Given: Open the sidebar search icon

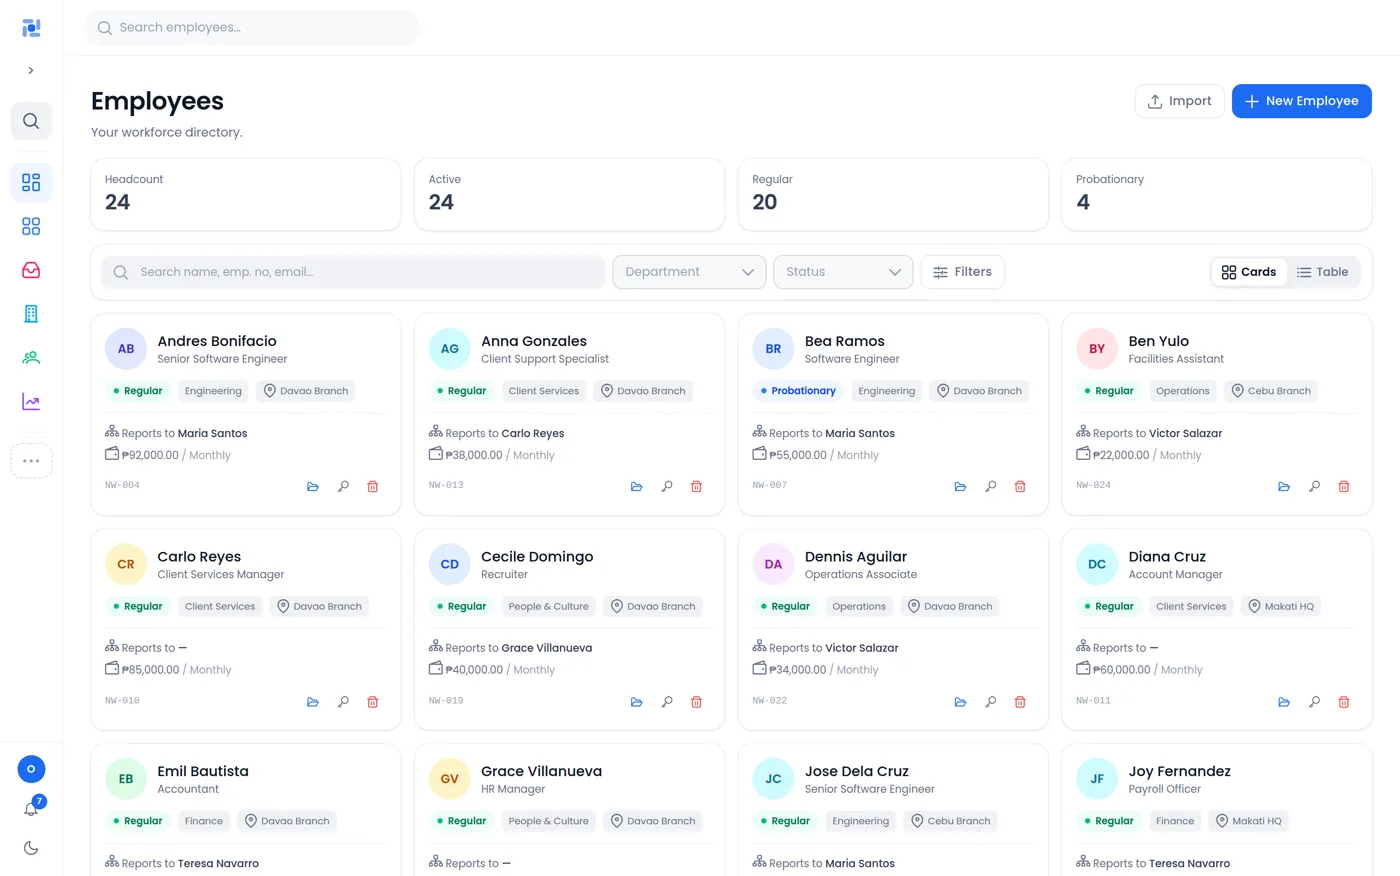Looking at the screenshot, I should coord(31,121).
